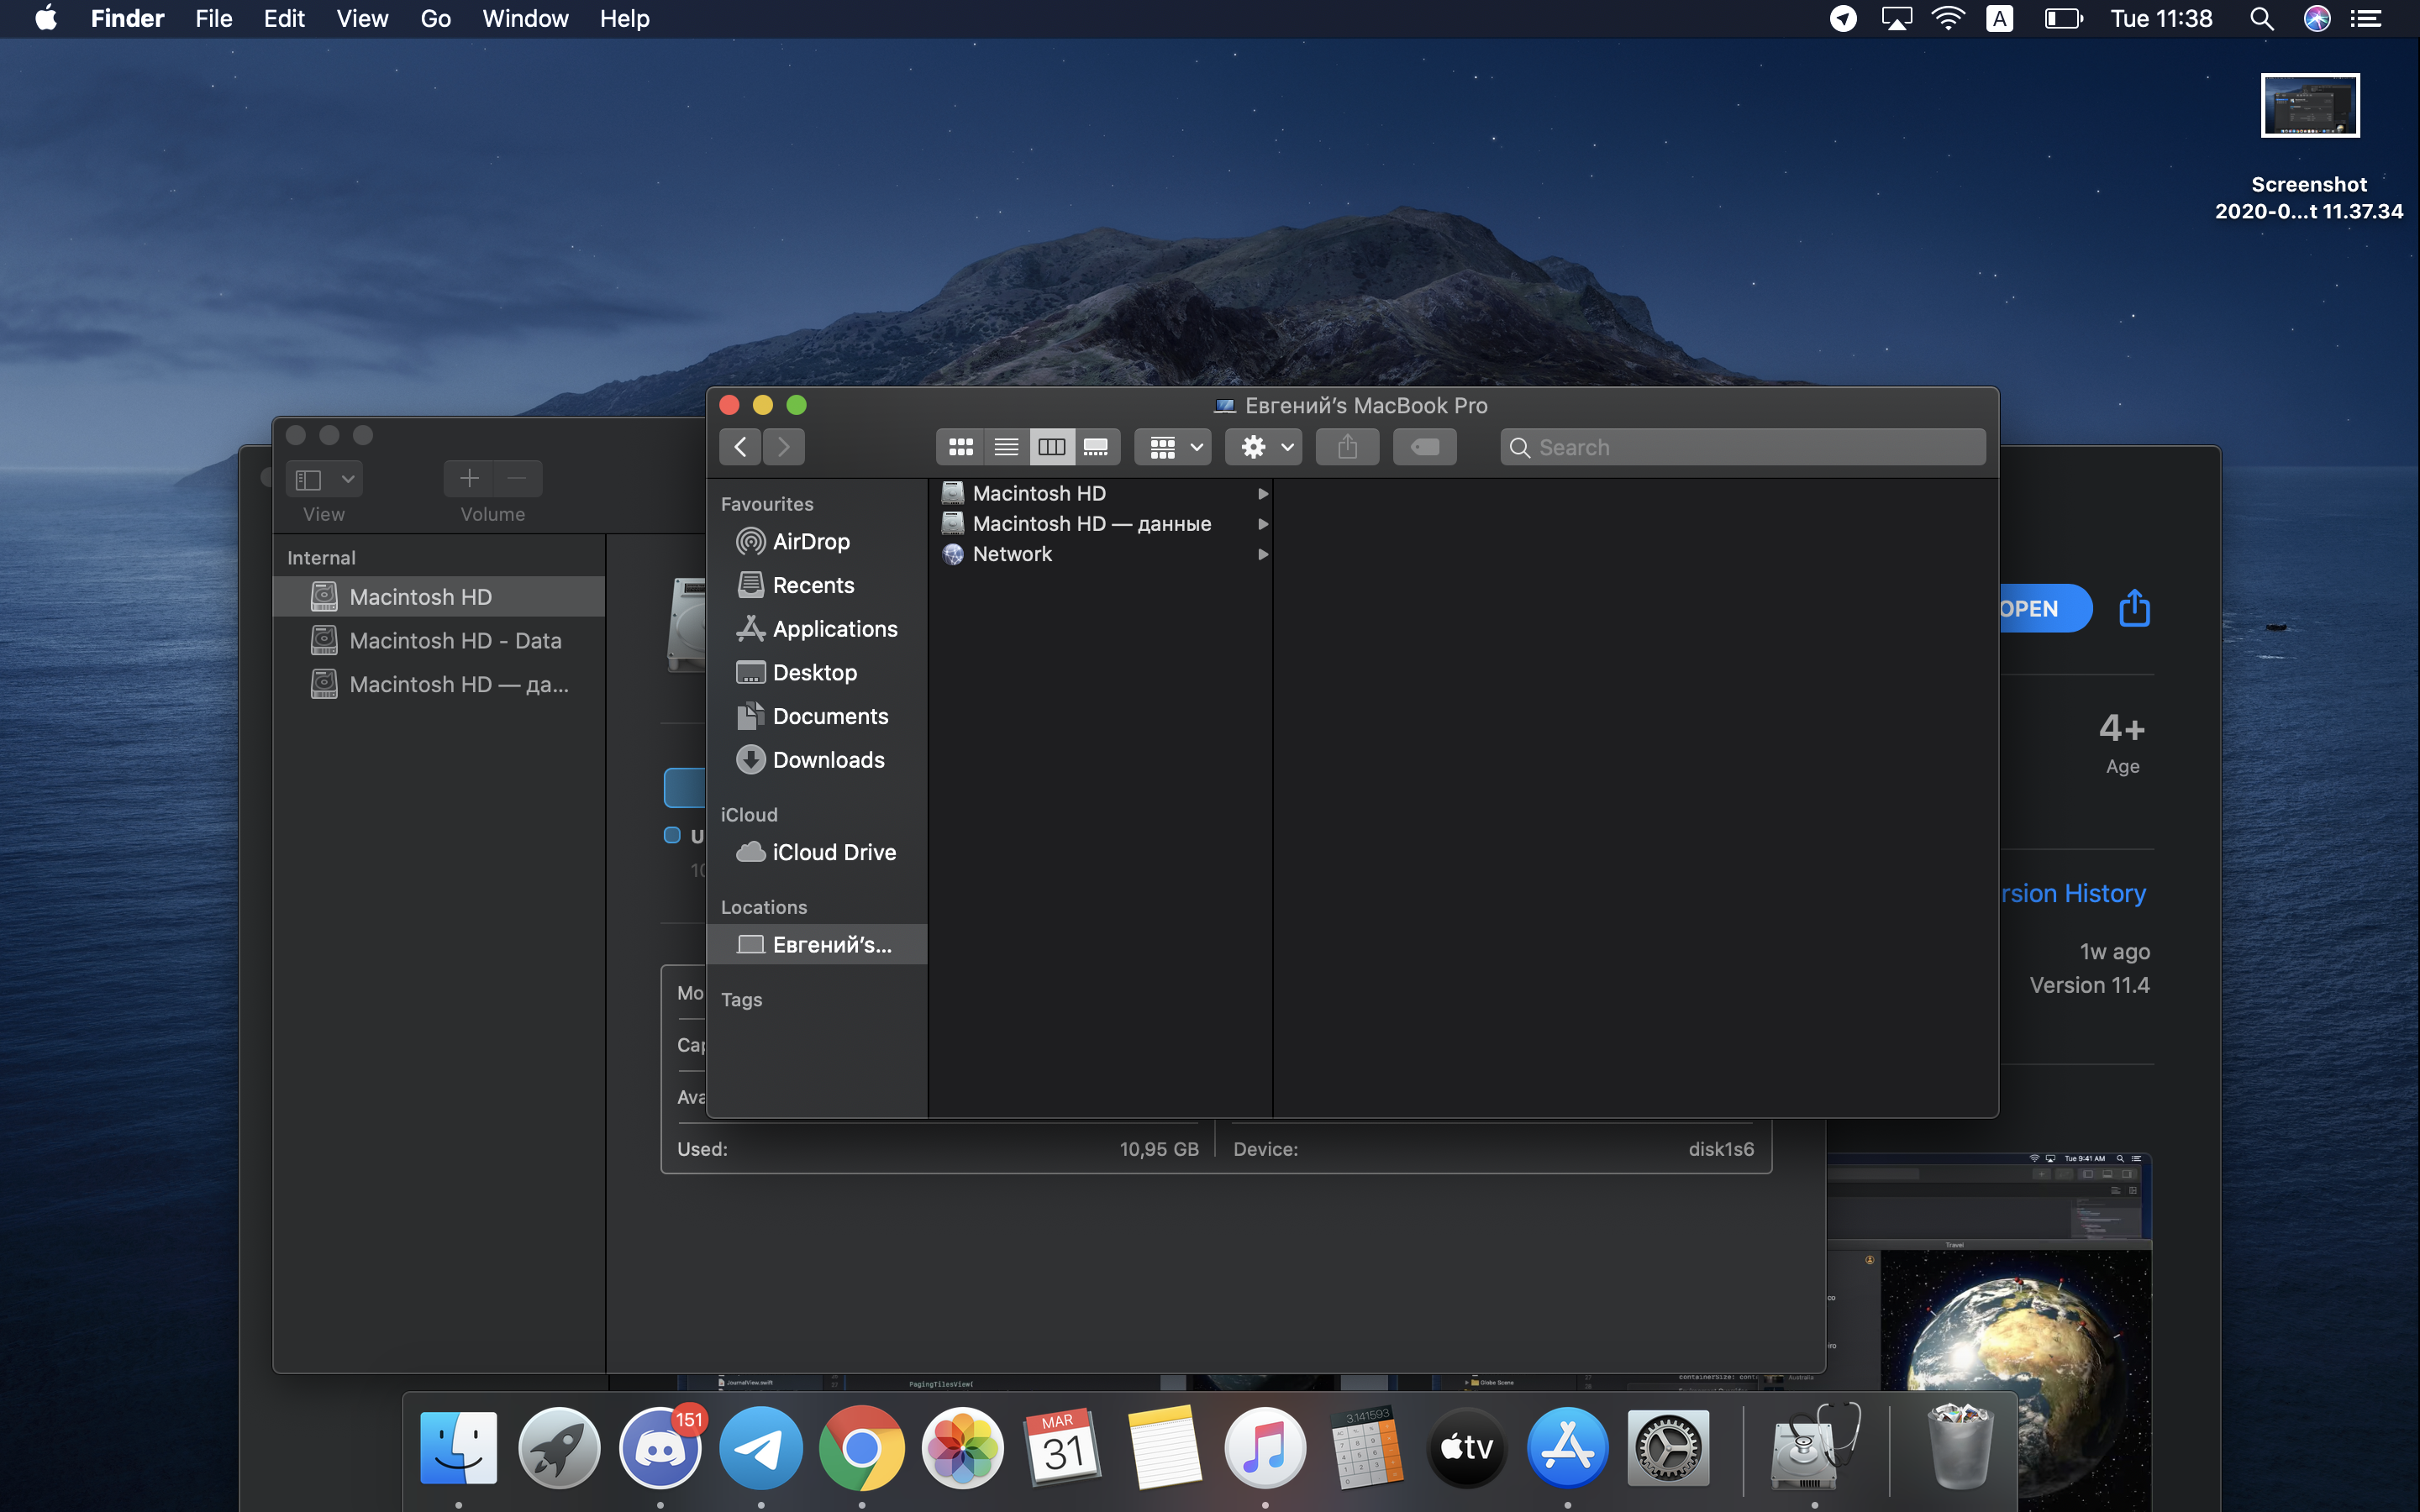The height and width of the screenshot is (1512, 2420).
Task: Open Downloads from the Finder sidebar
Action: pos(828,760)
